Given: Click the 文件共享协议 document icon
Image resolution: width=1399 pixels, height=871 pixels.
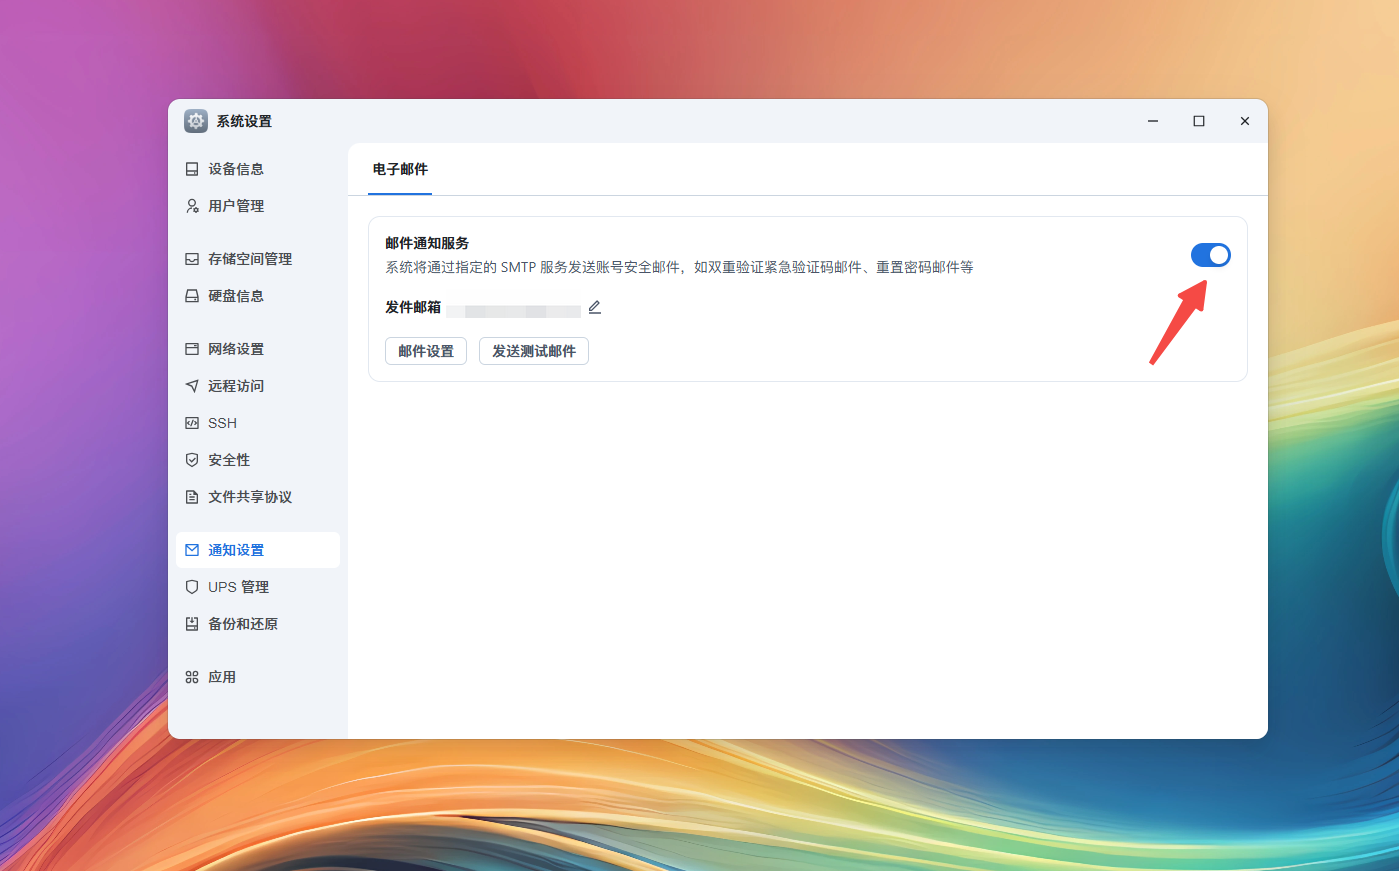Looking at the screenshot, I should pyautogui.click(x=192, y=496).
